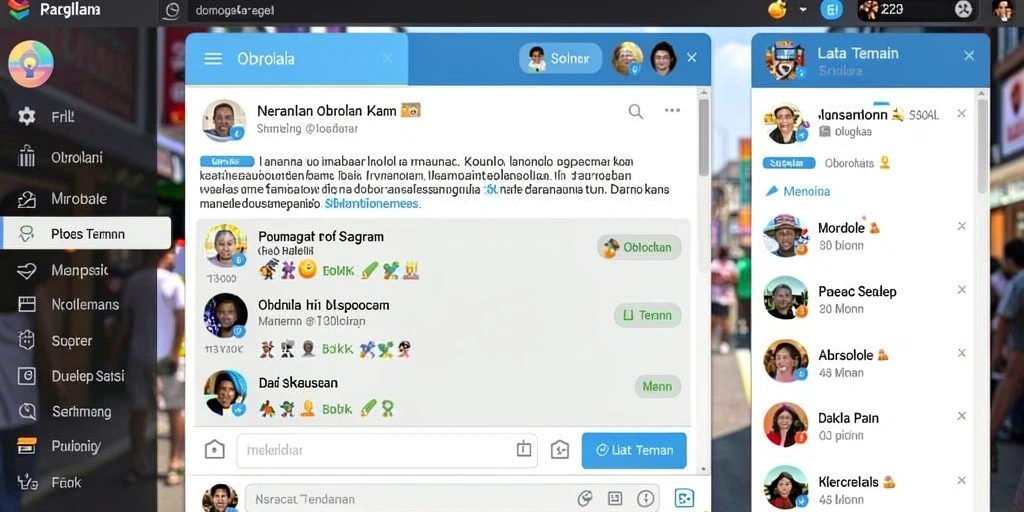Remove Mordole with its X button
The image size is (1024, 512).
tap(961, 226)
